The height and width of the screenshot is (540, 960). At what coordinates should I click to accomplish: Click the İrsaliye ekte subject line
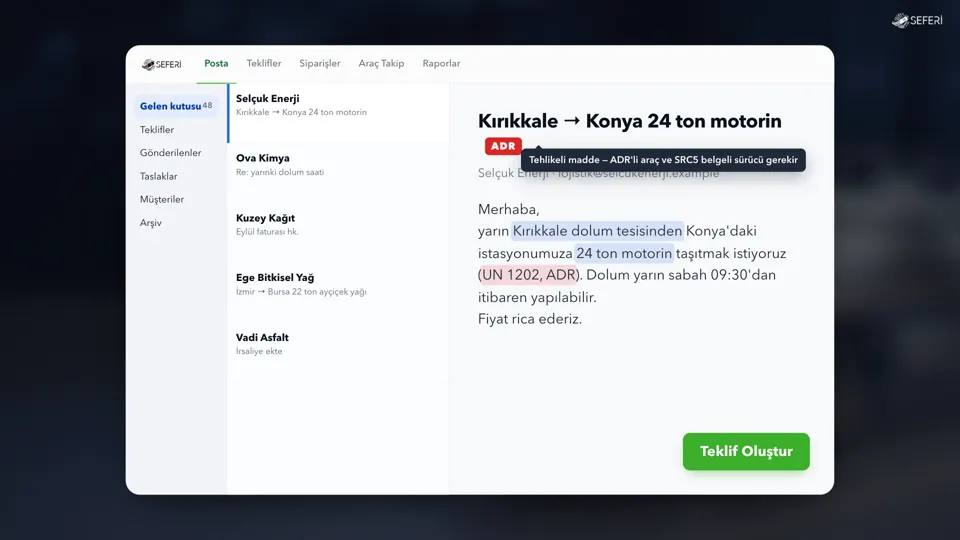[259, 351]
